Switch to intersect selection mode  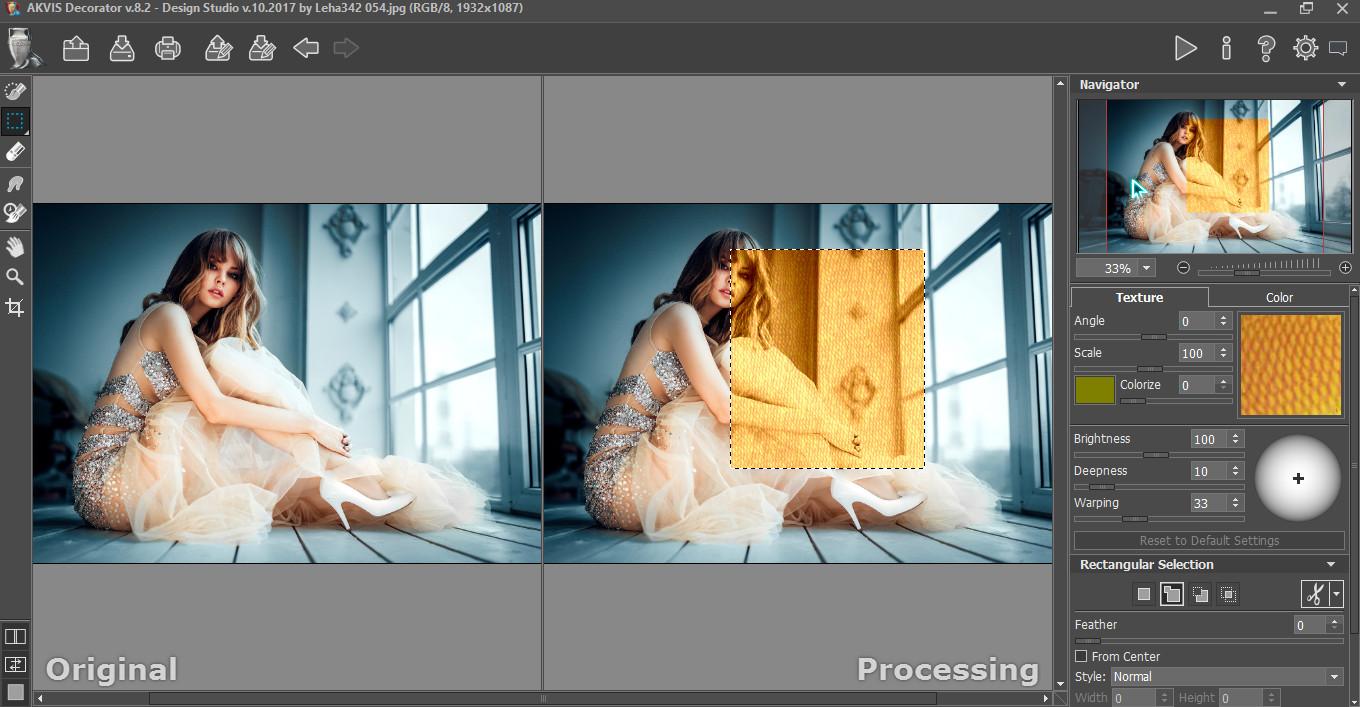[1229, 595]
